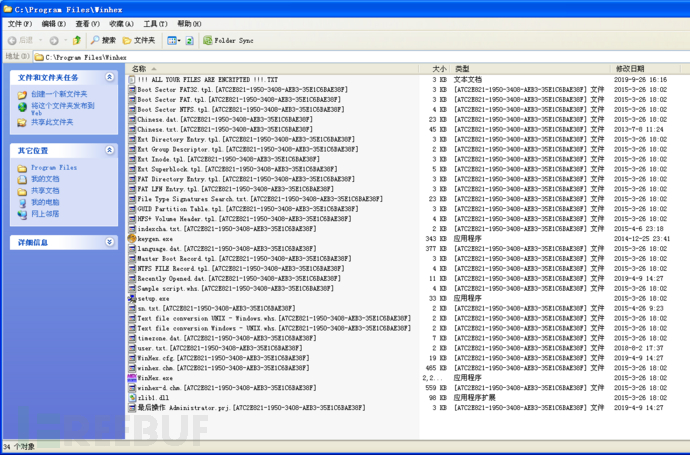
Task: Select file name Boot Sector NTFS.tpl
Action: coord(241,110)
